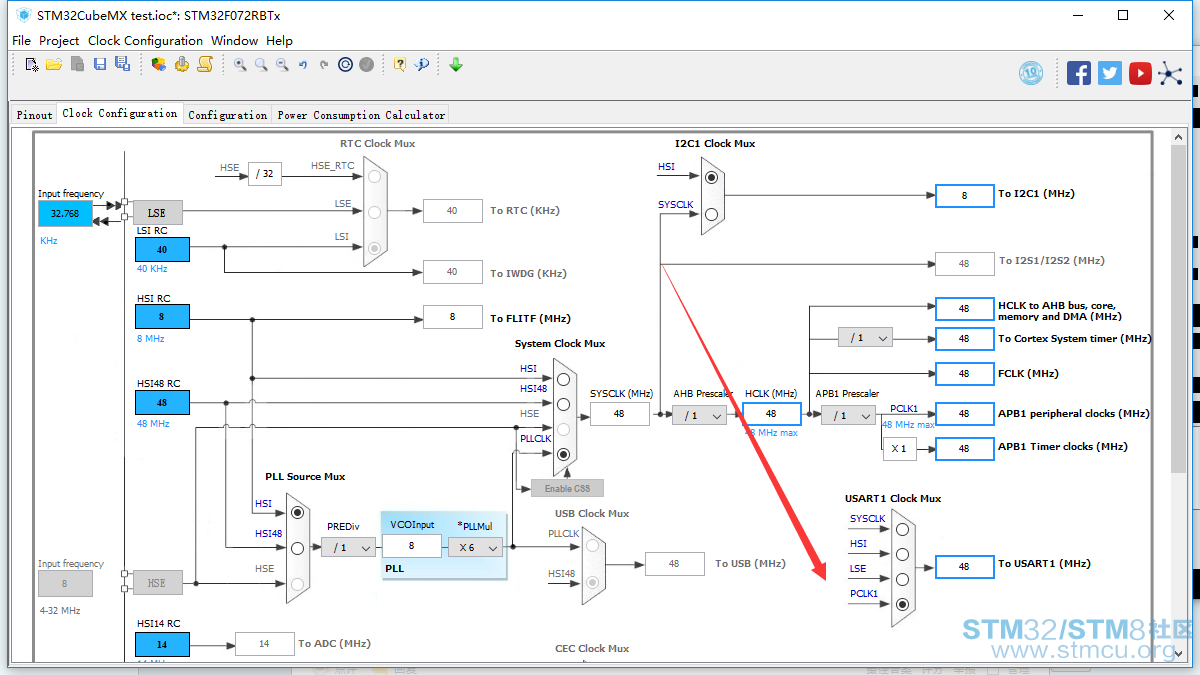
Task: Open the AHB Prescaler dropdown
Action: click(x=699, y=415)
